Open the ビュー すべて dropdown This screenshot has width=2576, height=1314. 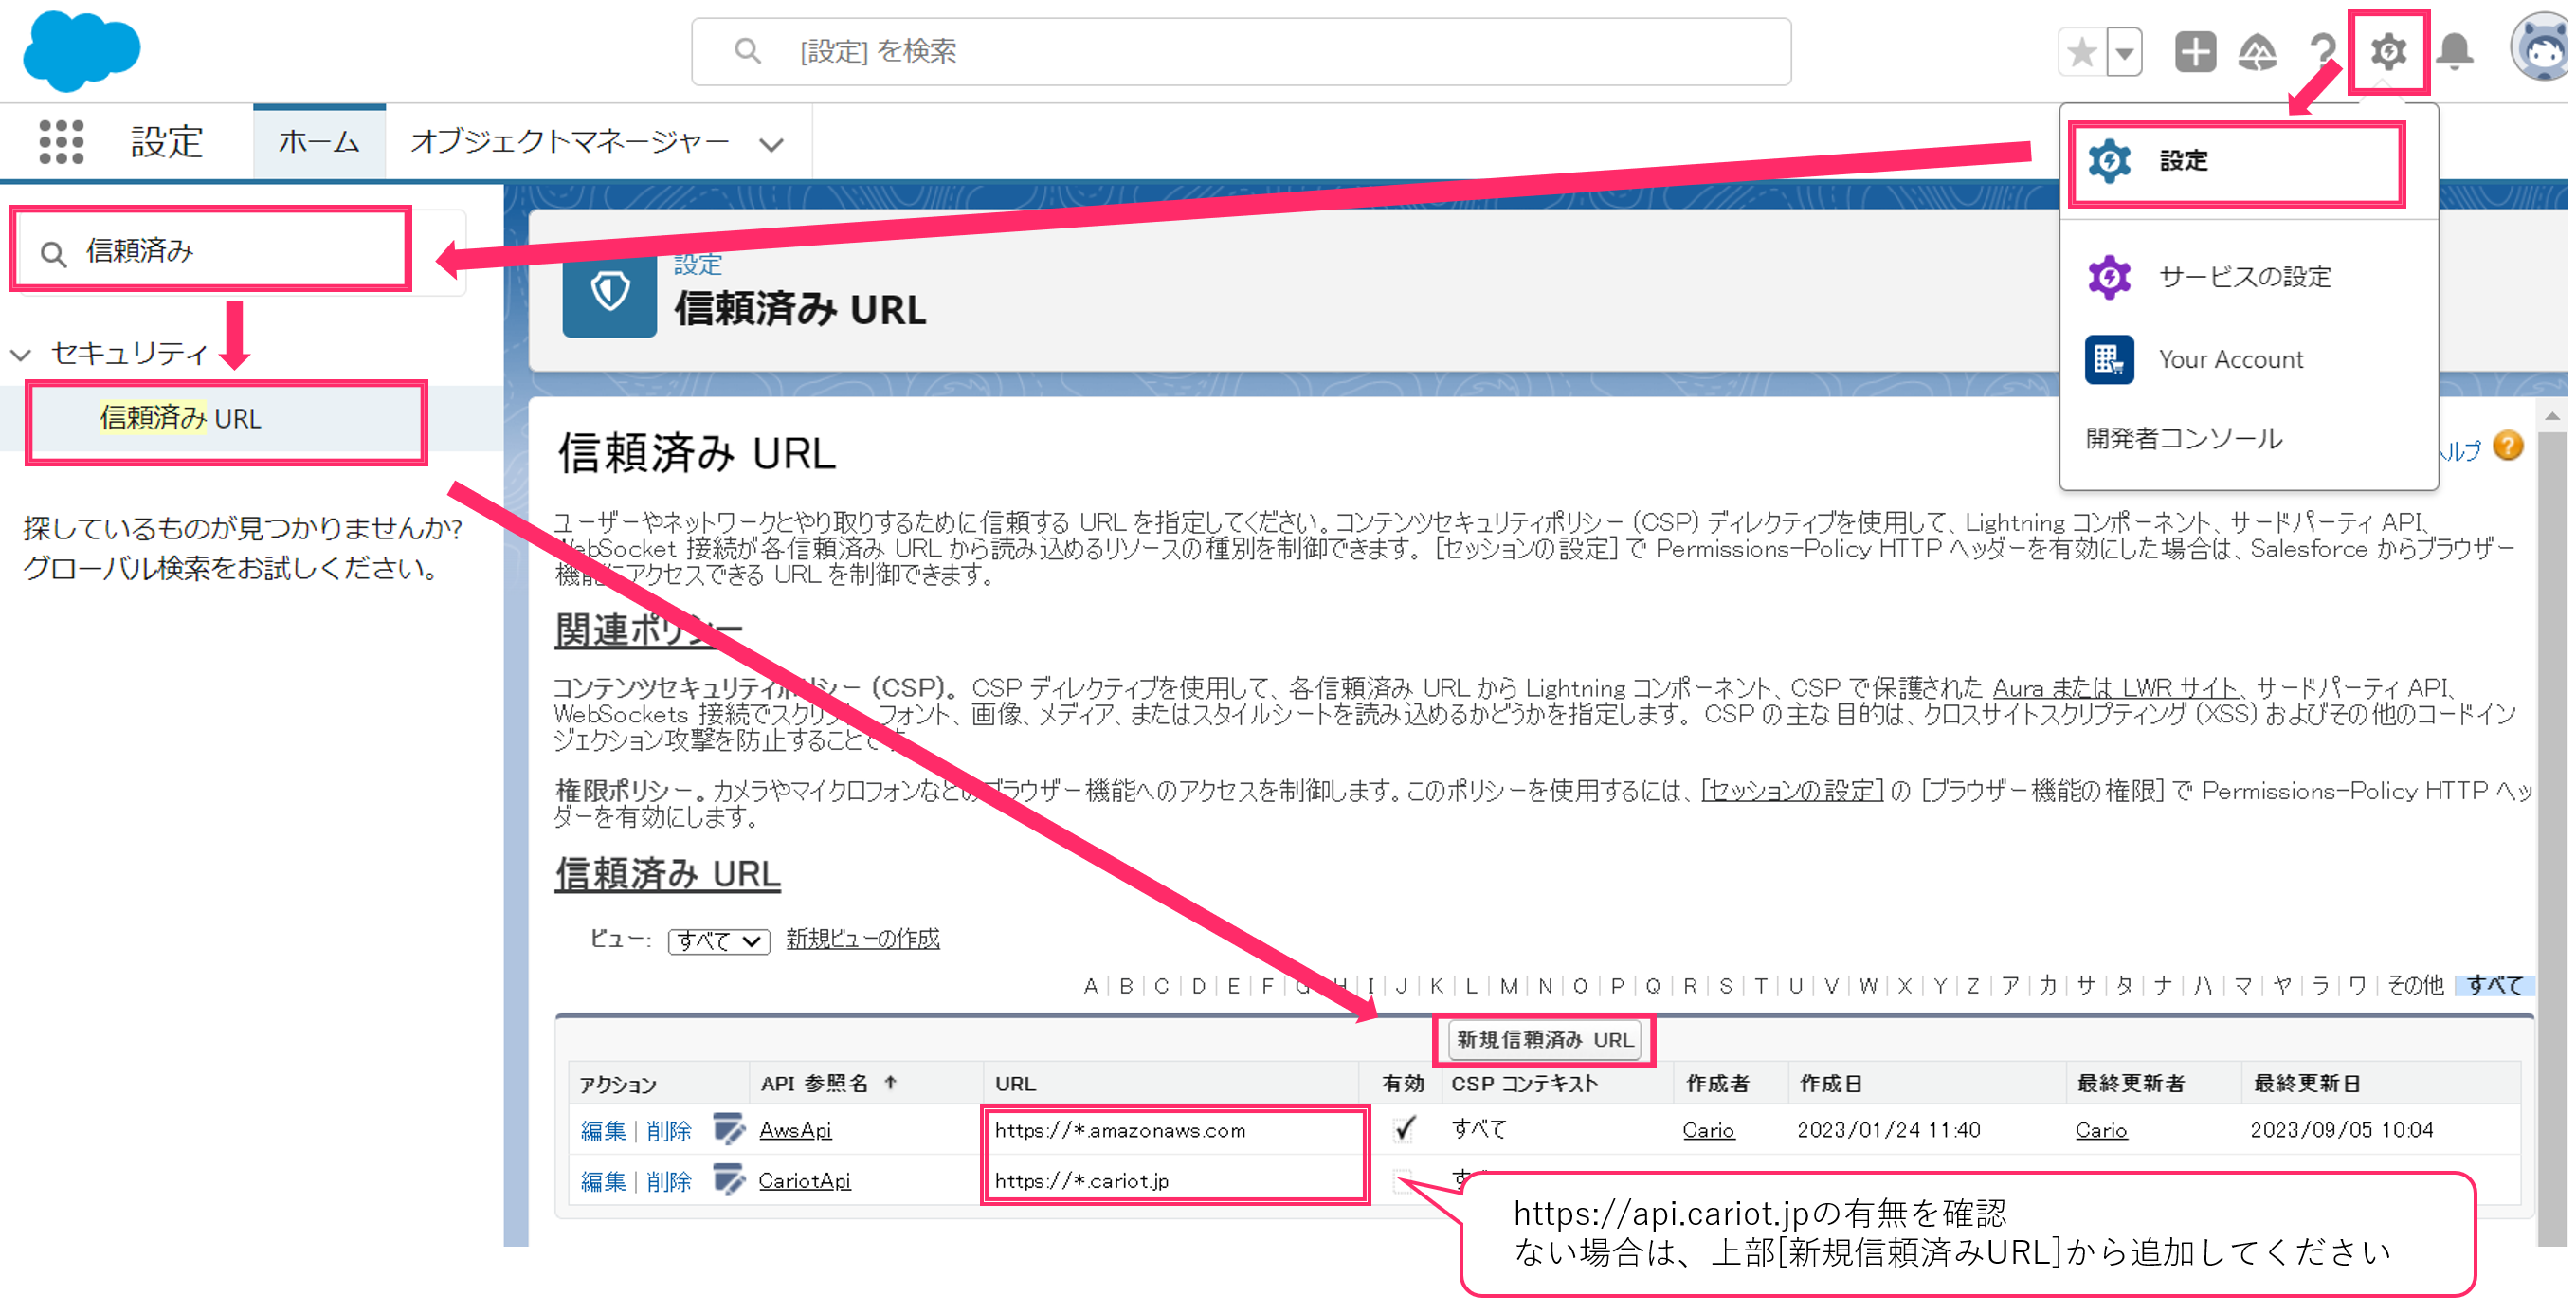(x=718, y=941)
